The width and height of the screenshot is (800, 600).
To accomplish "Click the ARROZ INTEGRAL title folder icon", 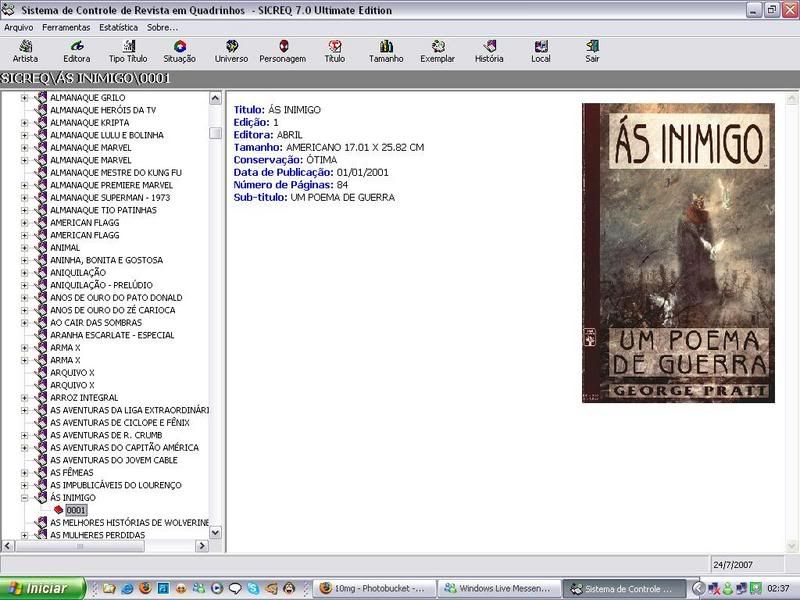I will (x=40, y=397).
